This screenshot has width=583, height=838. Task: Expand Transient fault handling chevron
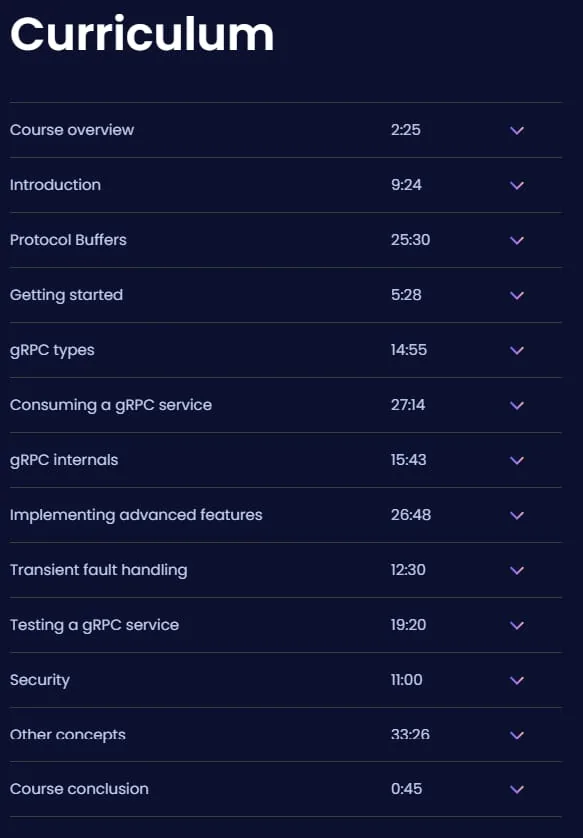point(517,571)
